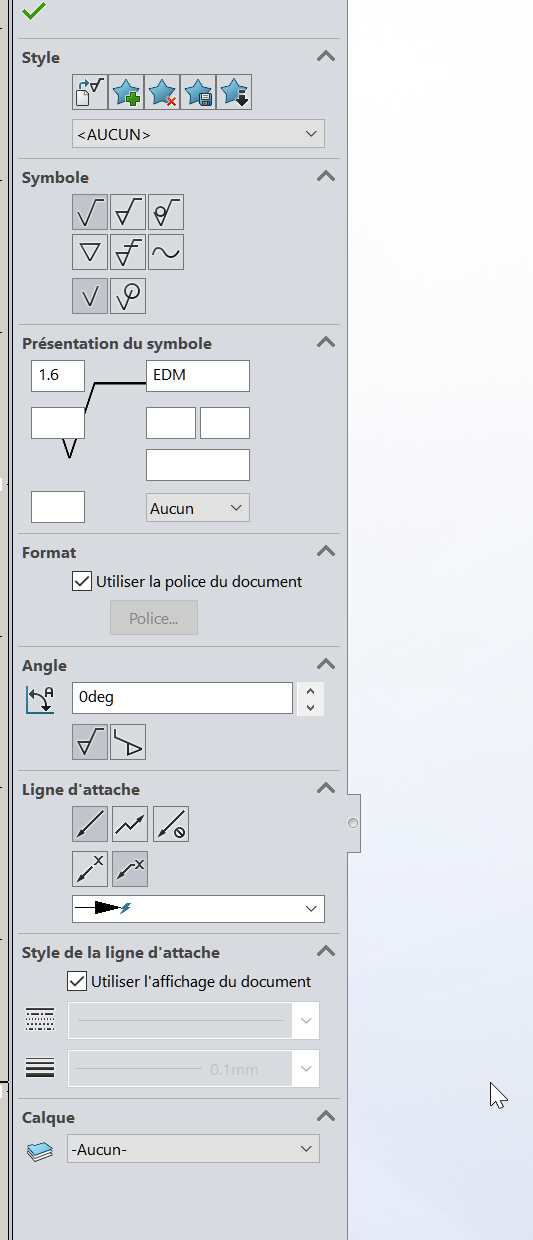This screenshot has width=533, height=1240.
Task: Toggle Utiliser l'affichage du document checkbox
Action: click(75, 981)
